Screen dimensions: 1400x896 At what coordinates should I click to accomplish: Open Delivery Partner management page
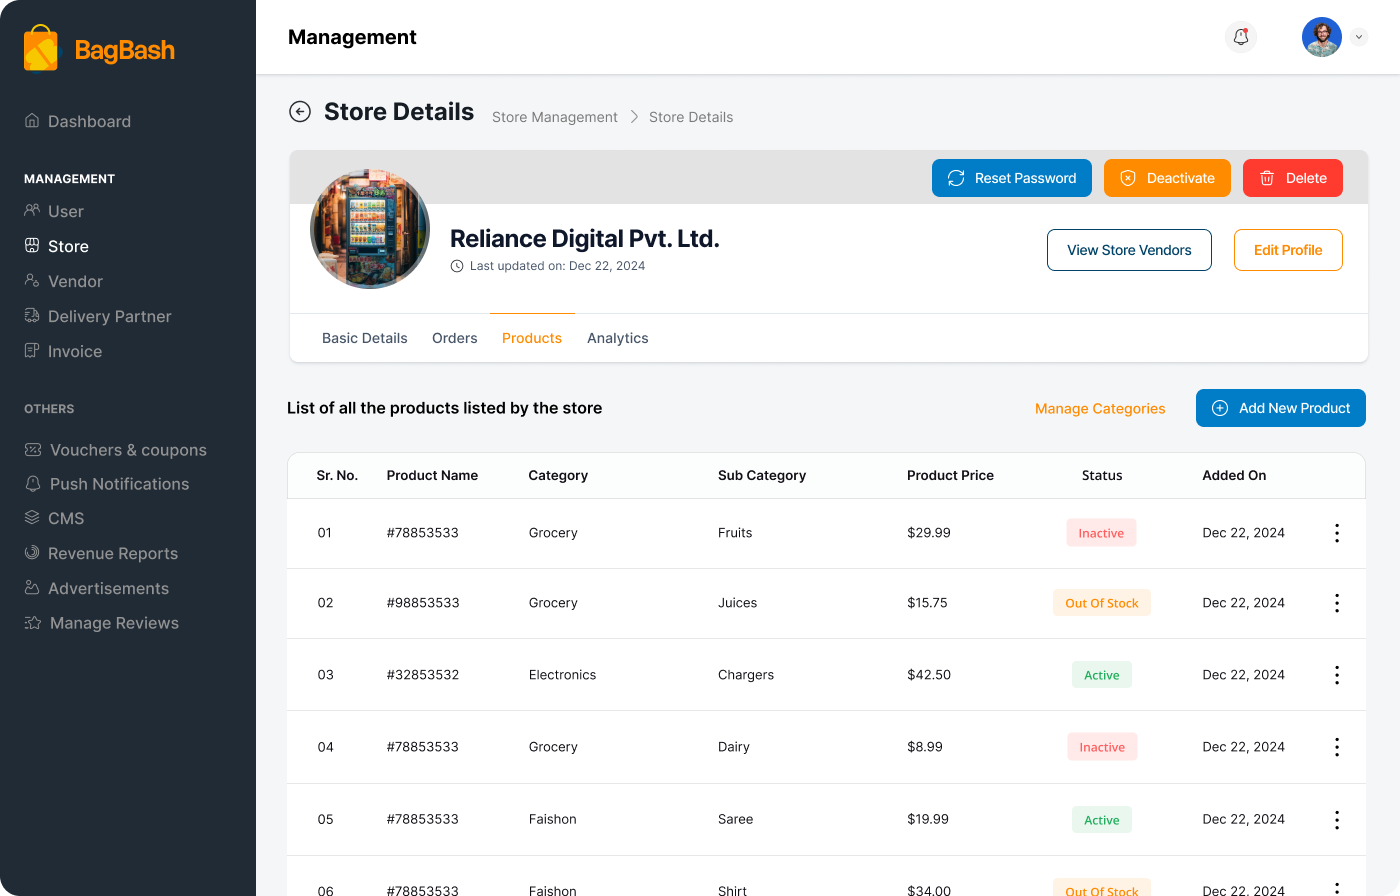click(x=109, y=316)
